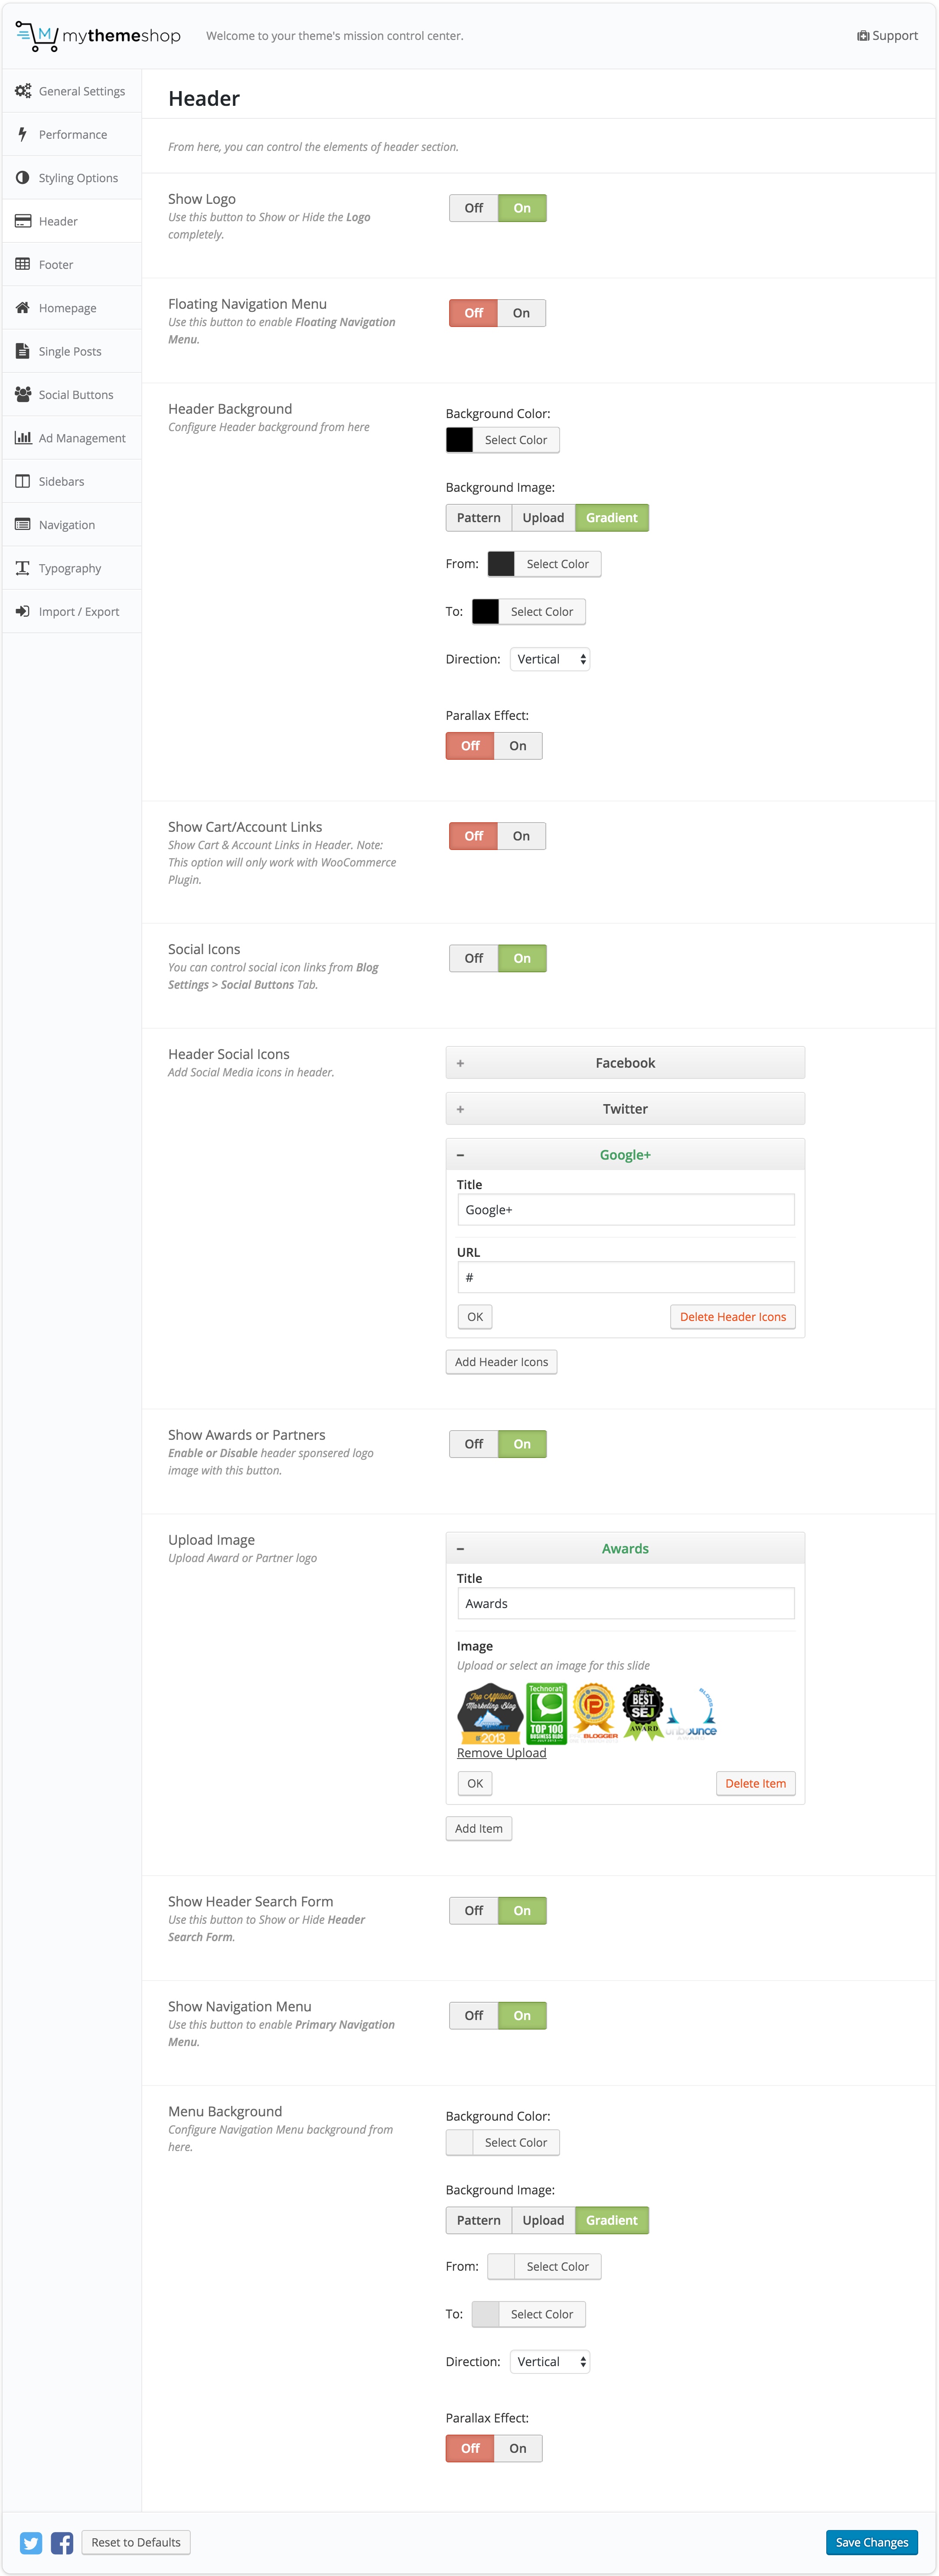Click OK in Google+ panel
The height and width of the screenshot is (2576, 939).
tap(475, 1317)
